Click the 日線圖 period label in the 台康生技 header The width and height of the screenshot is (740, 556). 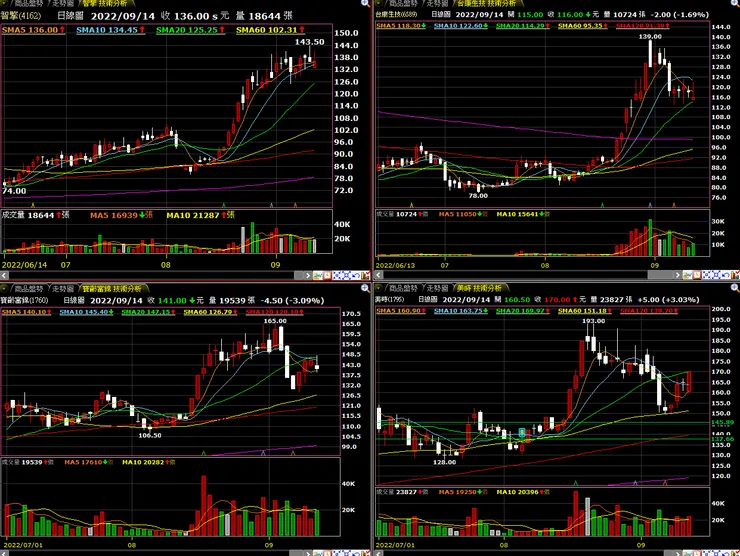coord(441,15)
